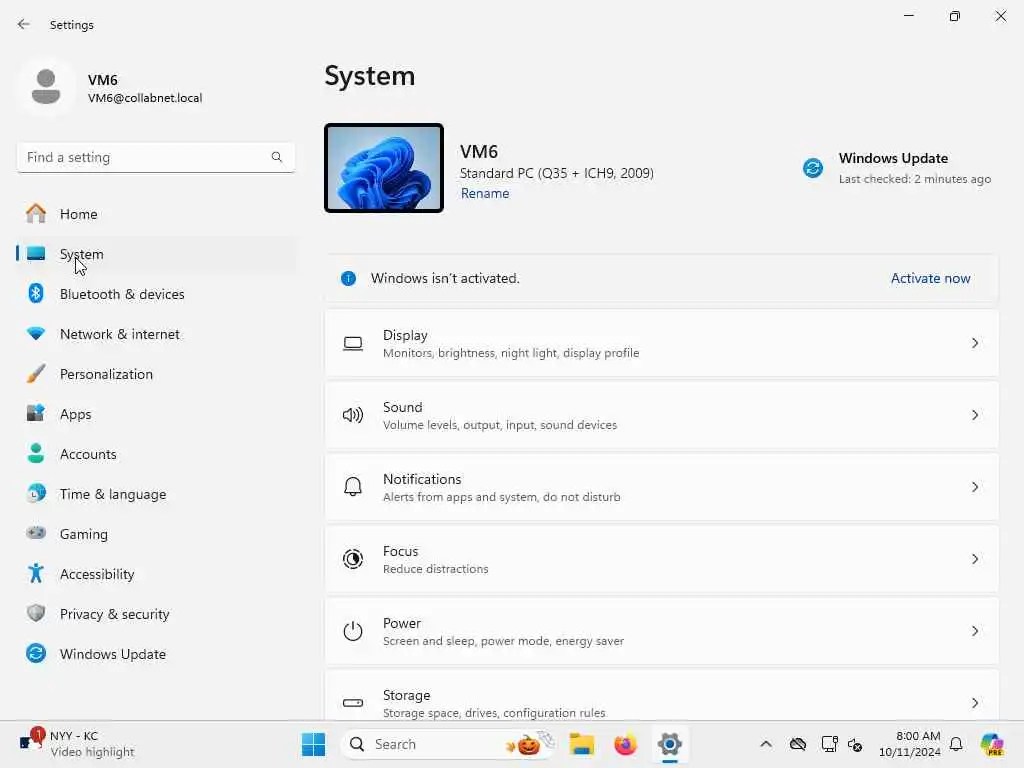Click the Storage row title

pos(406,695)
